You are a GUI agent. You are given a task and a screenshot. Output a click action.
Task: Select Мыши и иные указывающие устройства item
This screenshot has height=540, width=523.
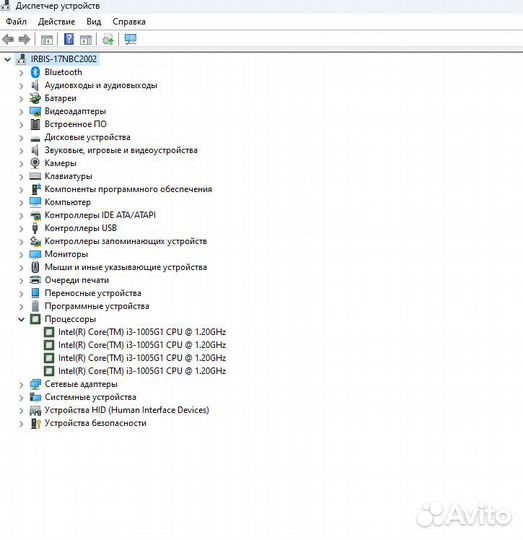click(126, 267)
